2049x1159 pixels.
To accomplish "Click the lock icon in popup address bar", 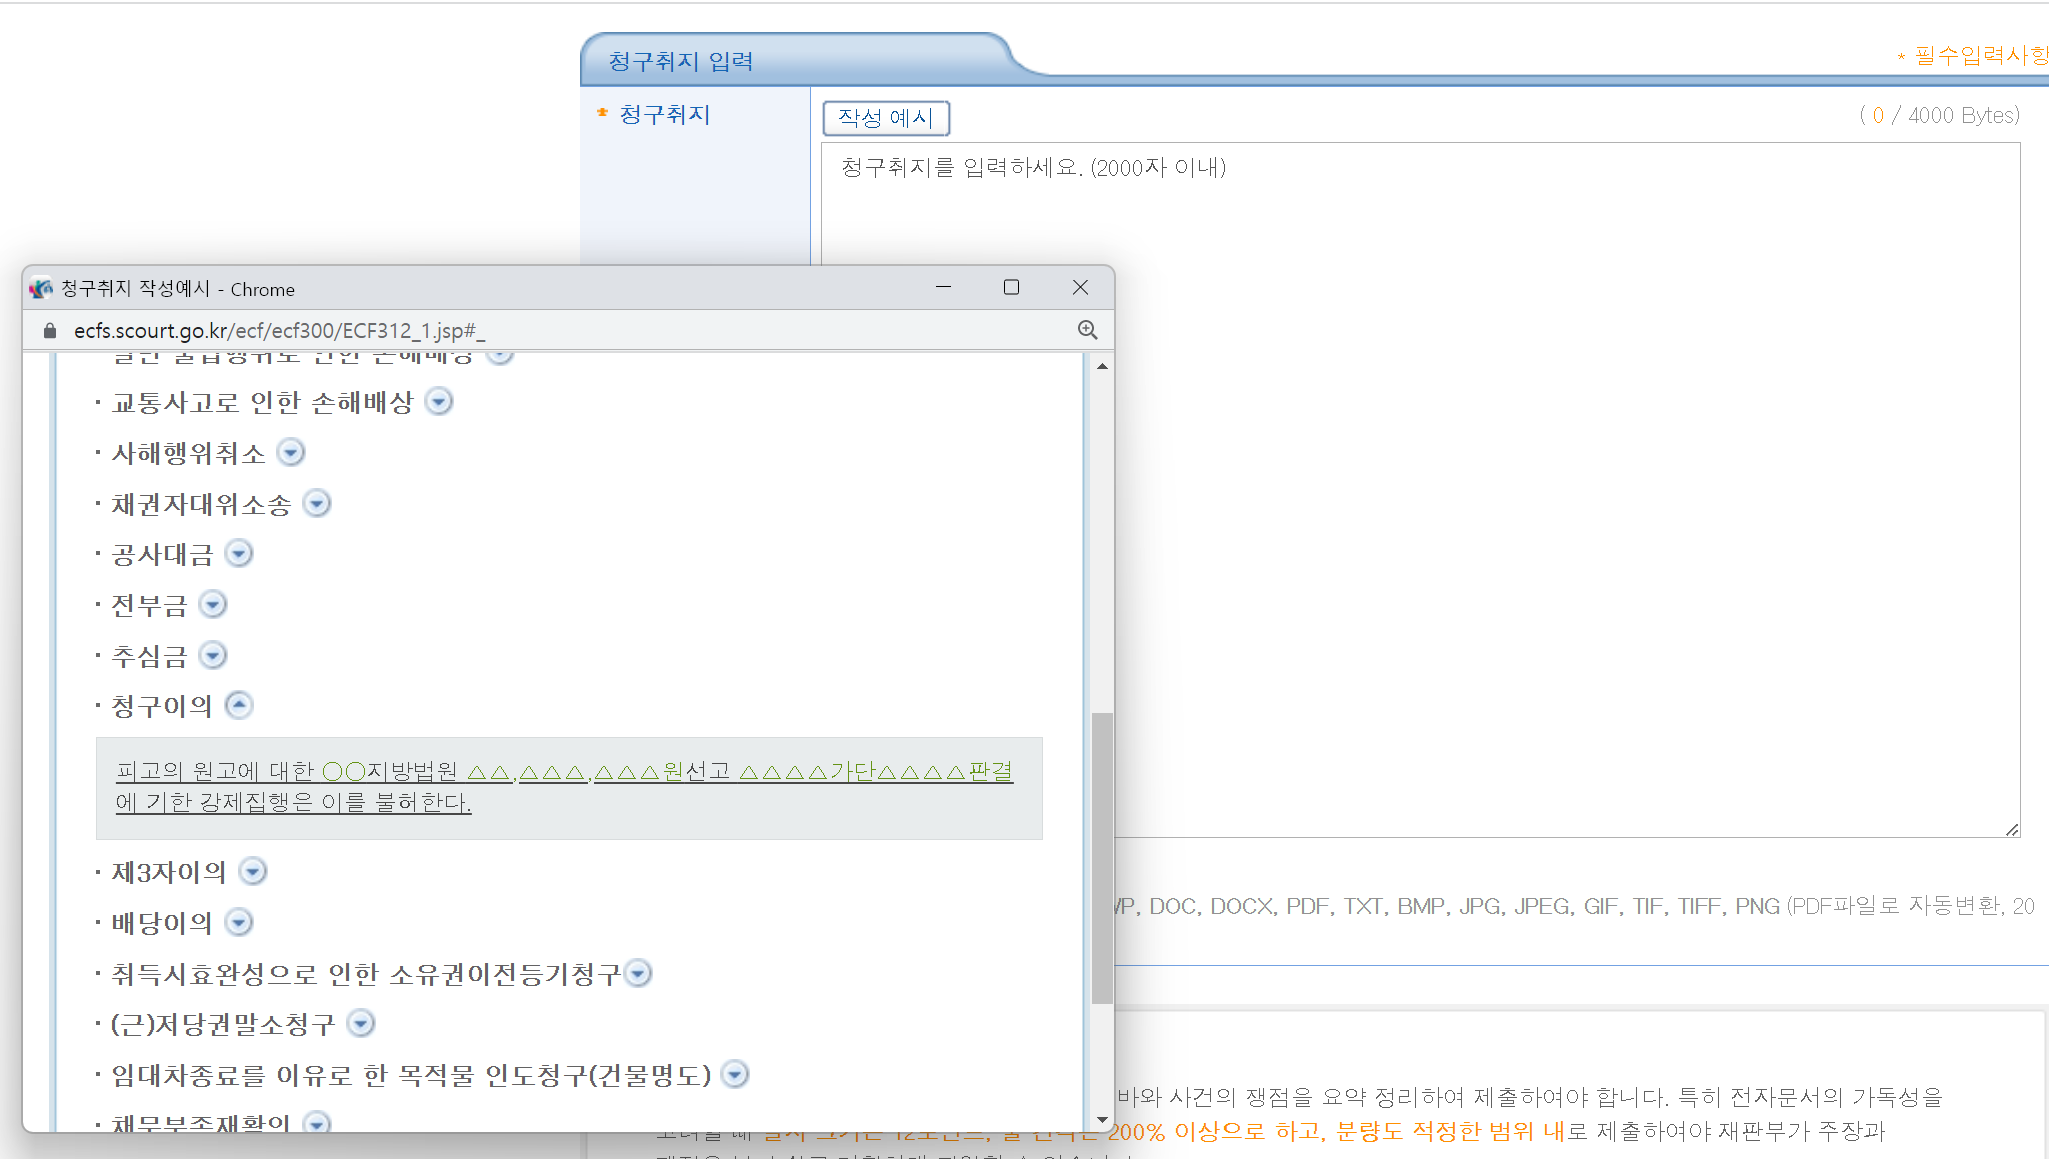I will [50, 331].
